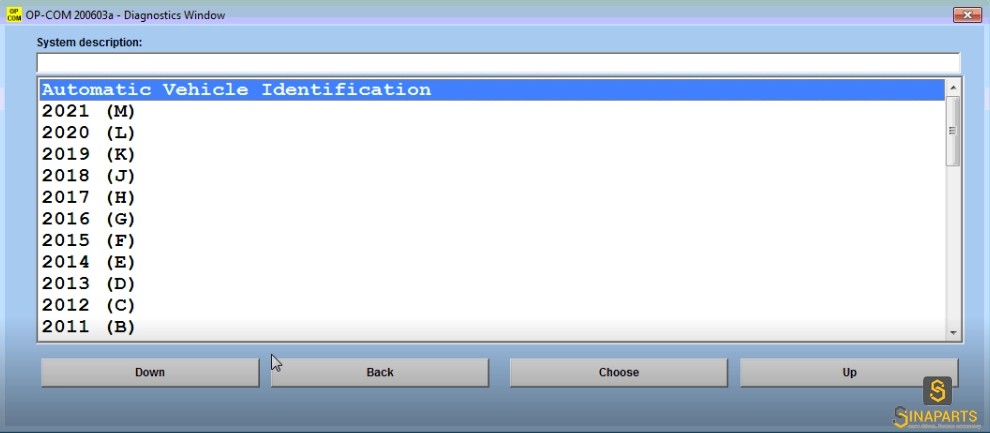Click the list scrollbar thumb

tap(953, 131)
